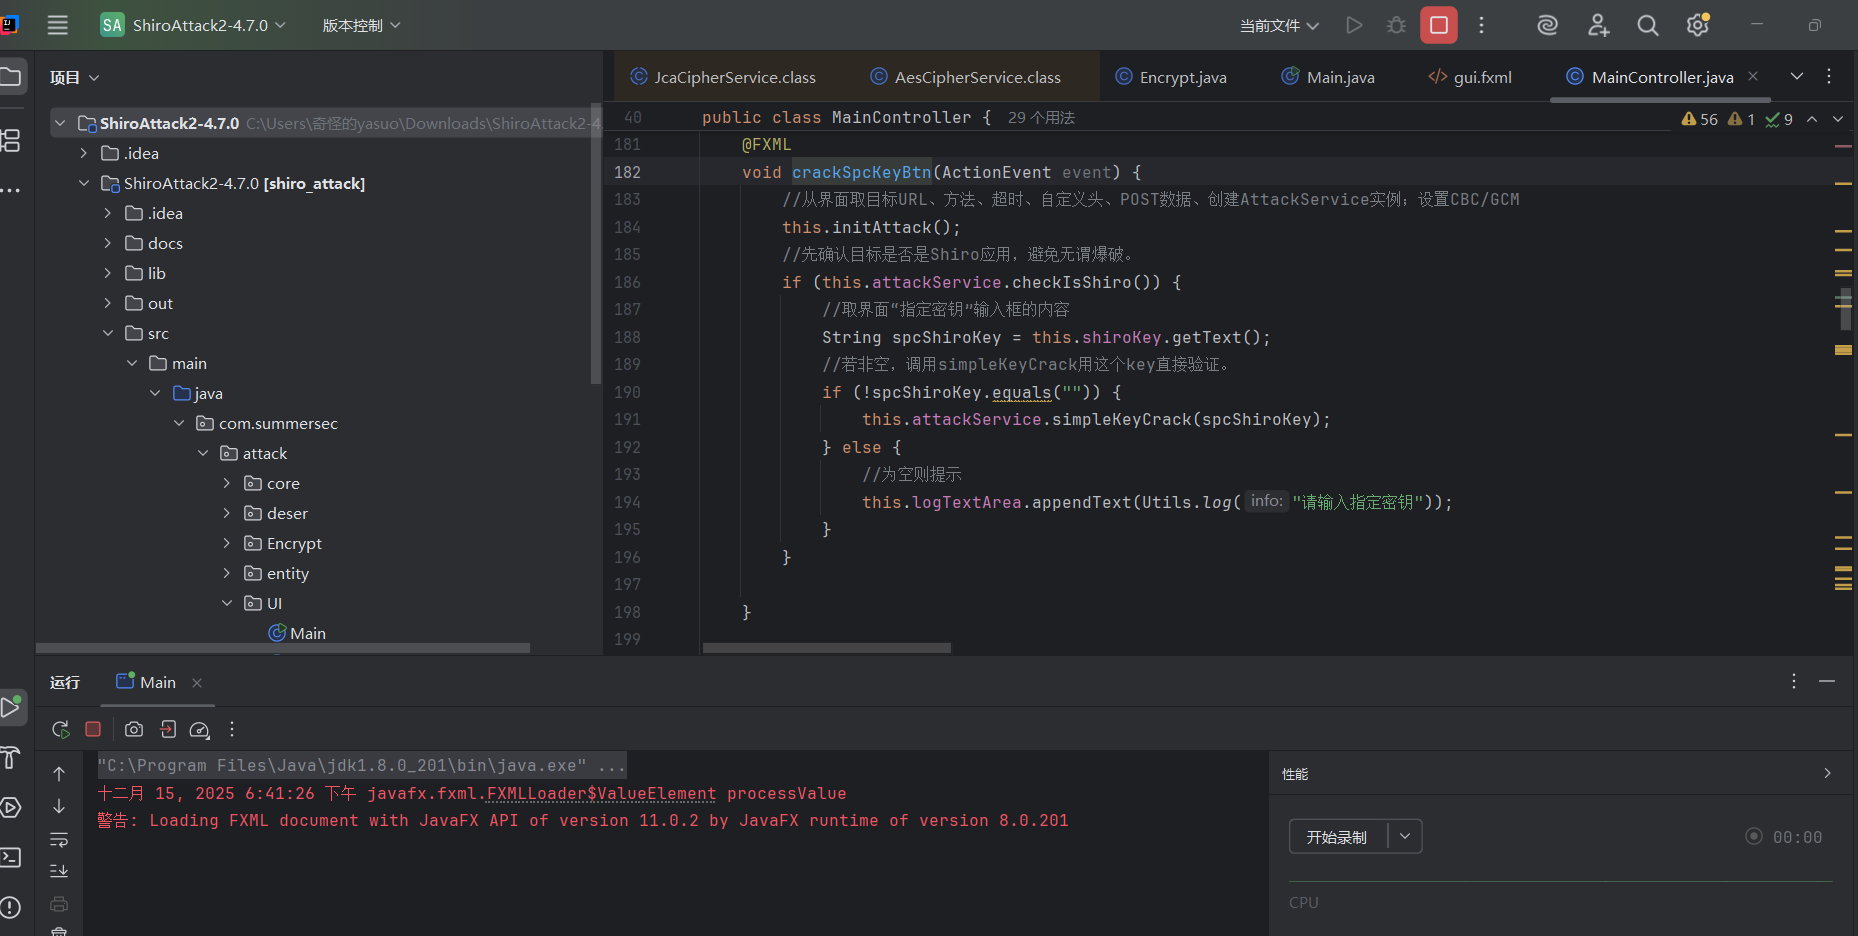The height and width of the screenshot is (936, 1858).
Task: Collapse the UI package in project tree
Action: coord(227,603)
